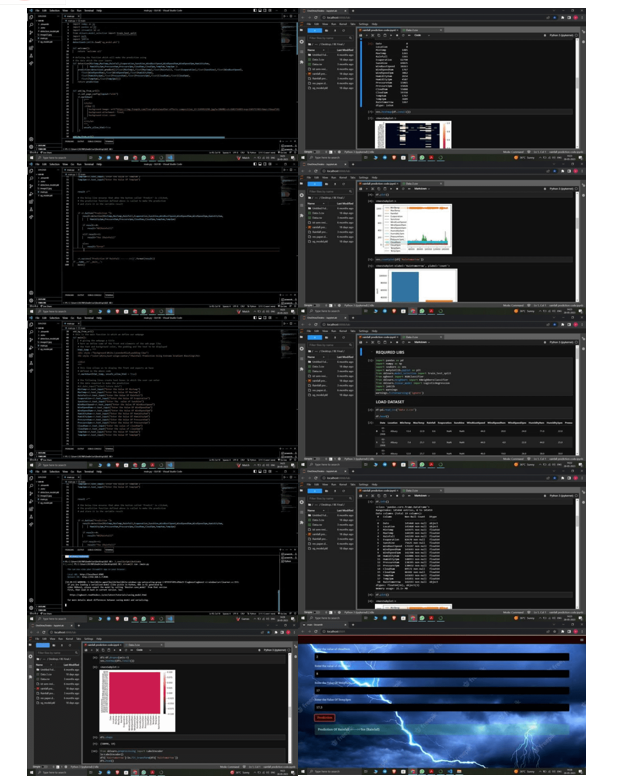Click the VS Code taskbar icon under the lightning page

(x=450, y=772)
